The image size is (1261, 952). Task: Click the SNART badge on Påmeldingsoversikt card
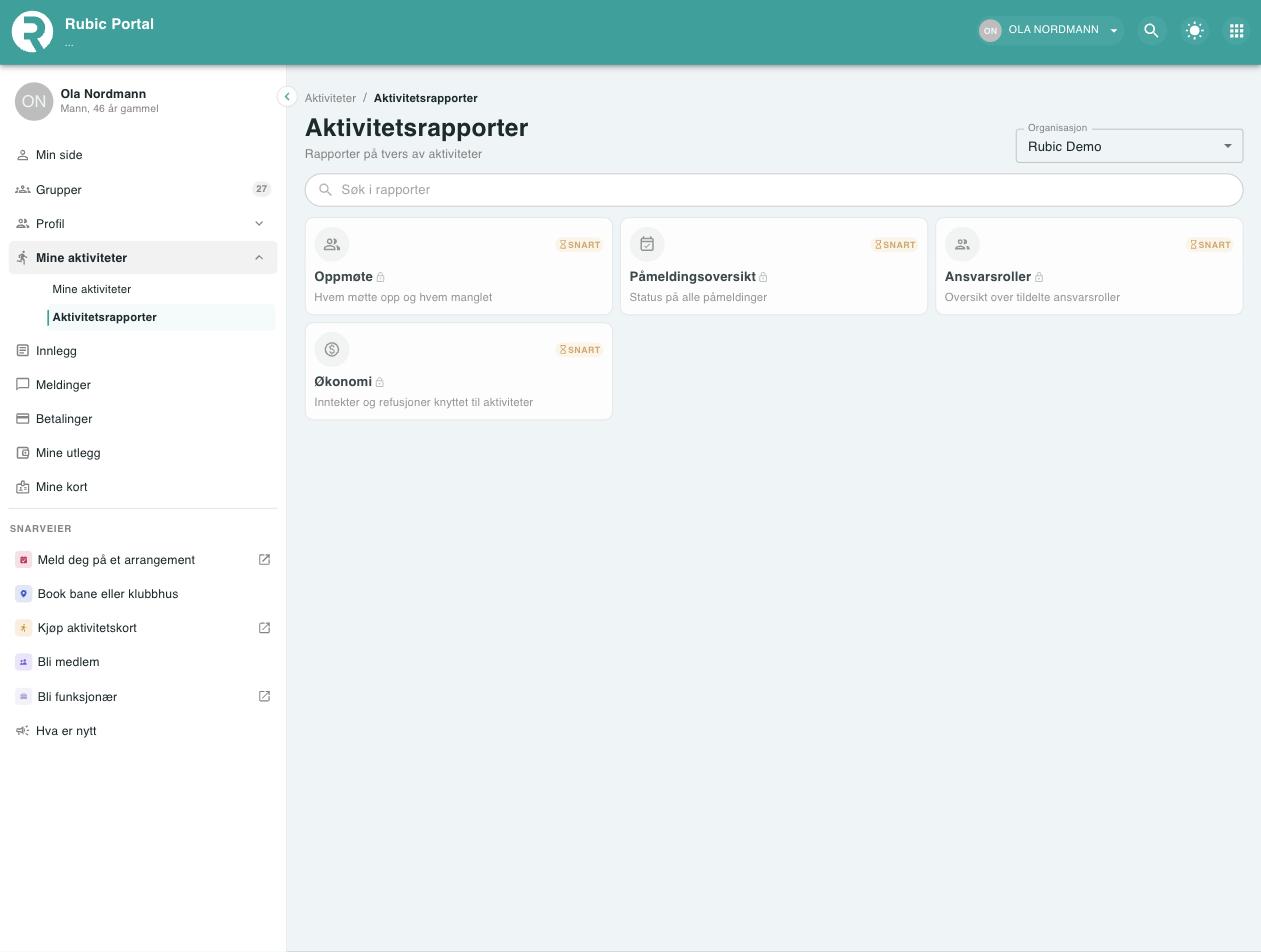(895, 244)
